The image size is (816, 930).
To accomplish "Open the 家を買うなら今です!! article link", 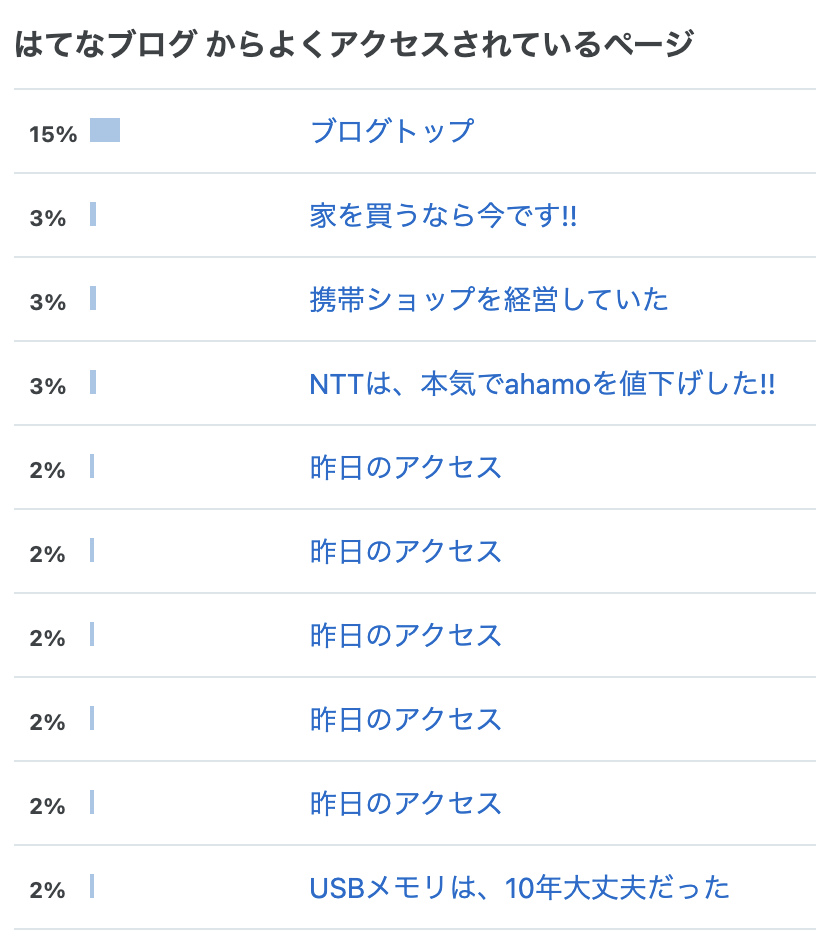I will tap(443, 215).
